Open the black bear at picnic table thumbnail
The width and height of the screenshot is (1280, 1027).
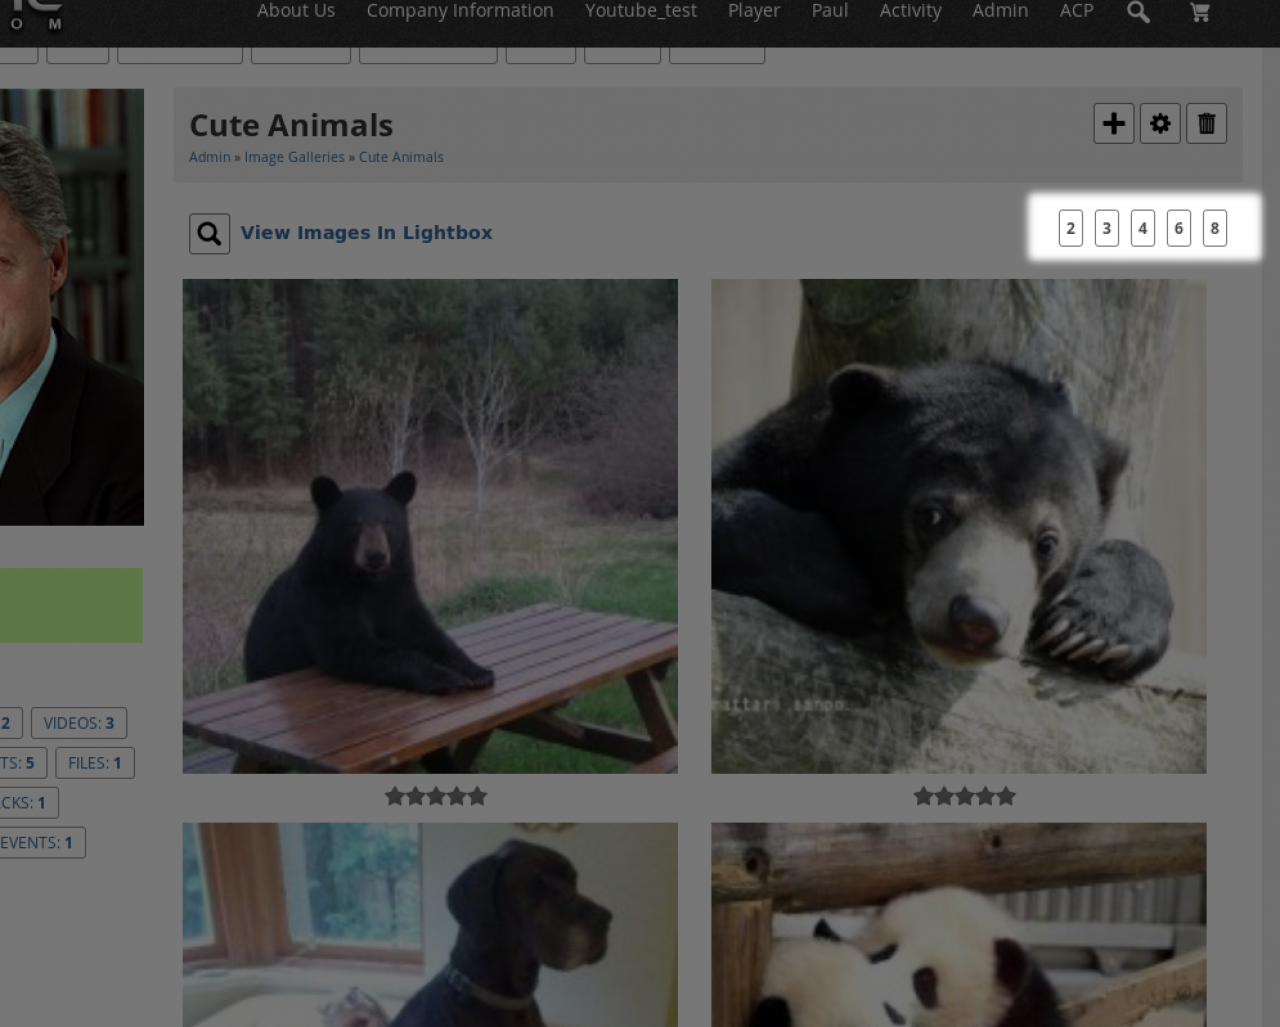[430, 526]
